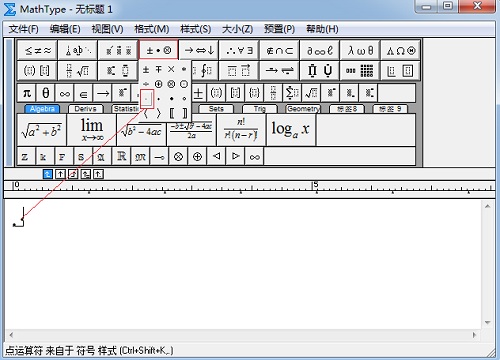This screenshot has height=360, width=500.
Task: Open the fence templates palette
Action: coord(37,70)
